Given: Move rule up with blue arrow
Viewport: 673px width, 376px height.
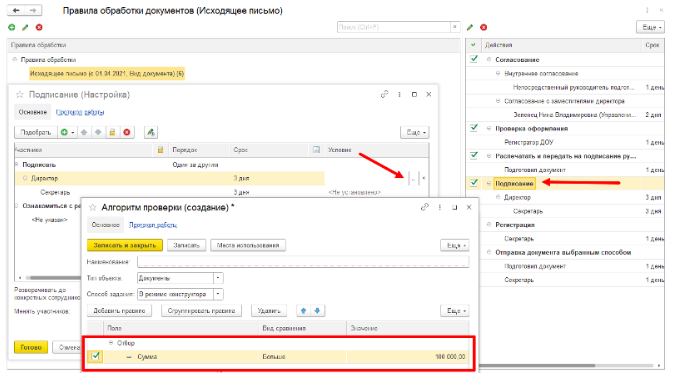Looking at the screenshot, I should pyautogui.click(x=303, y=311).
